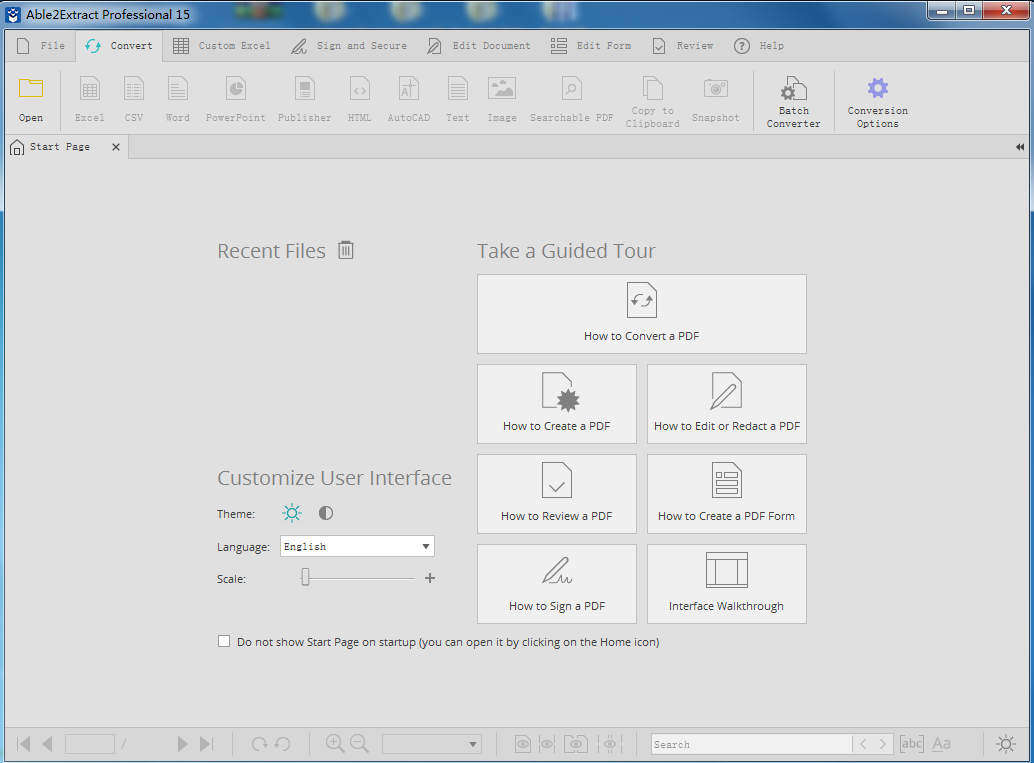Click Copy to Clipboard icon
The image size is (1034, 763).
coord(653,88)
